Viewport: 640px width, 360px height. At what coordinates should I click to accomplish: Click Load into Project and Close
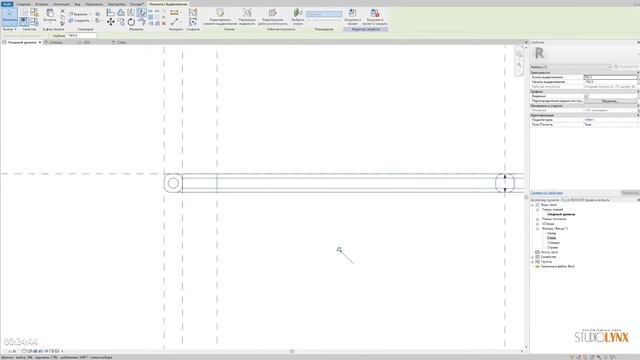(x=375, y=17)
